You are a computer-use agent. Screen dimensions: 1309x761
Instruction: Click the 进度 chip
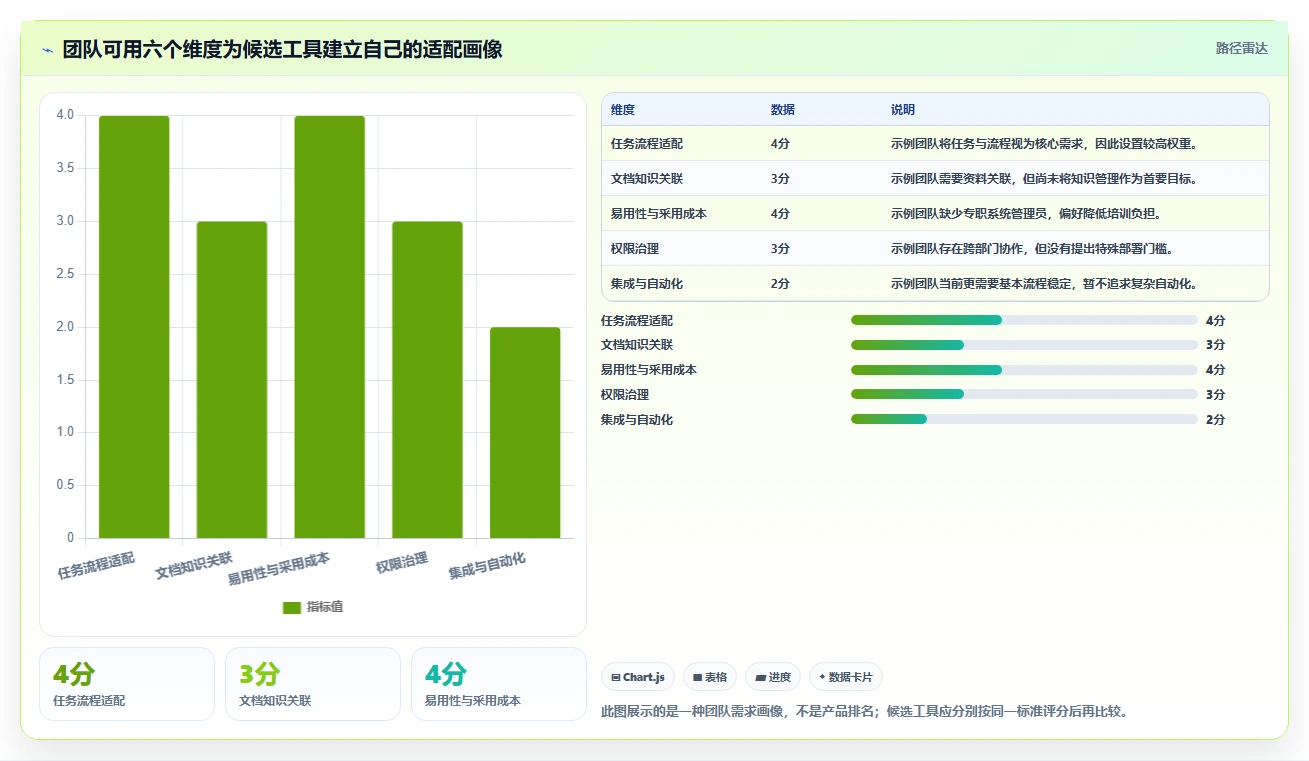[773, 677]
